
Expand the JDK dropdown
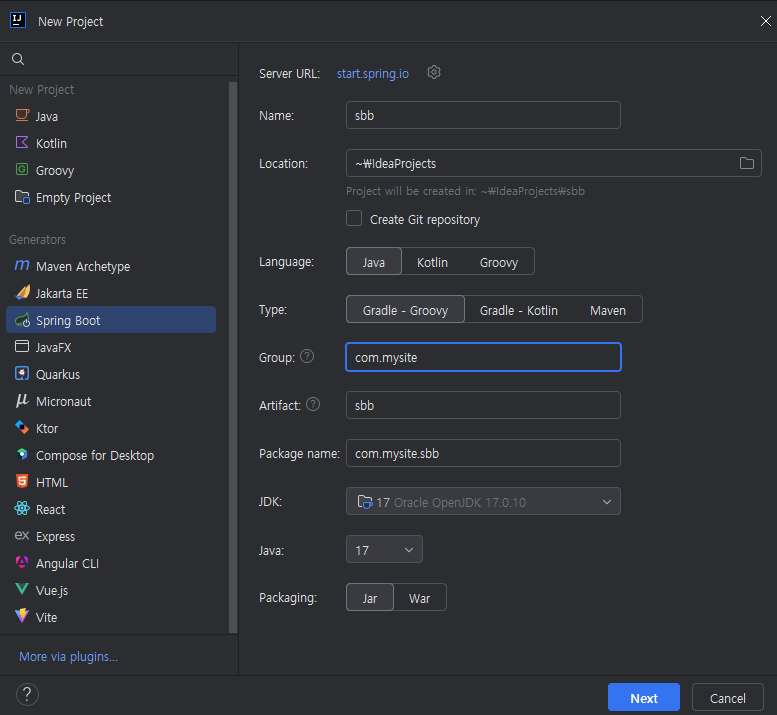483,501
